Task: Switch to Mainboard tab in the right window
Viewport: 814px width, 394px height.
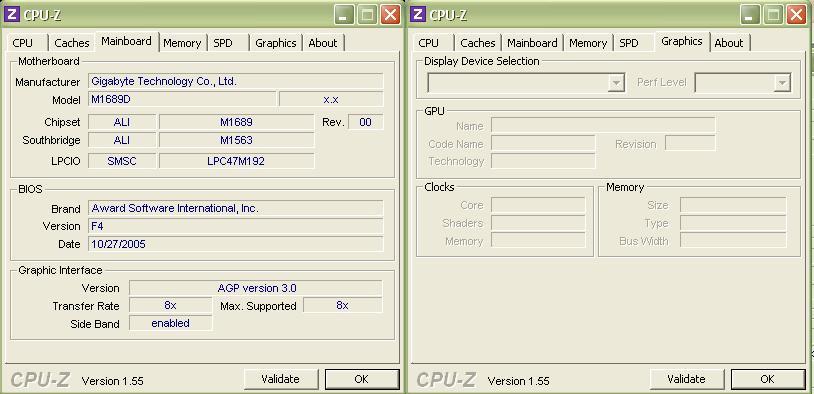Action: click(x=533, y=43)
